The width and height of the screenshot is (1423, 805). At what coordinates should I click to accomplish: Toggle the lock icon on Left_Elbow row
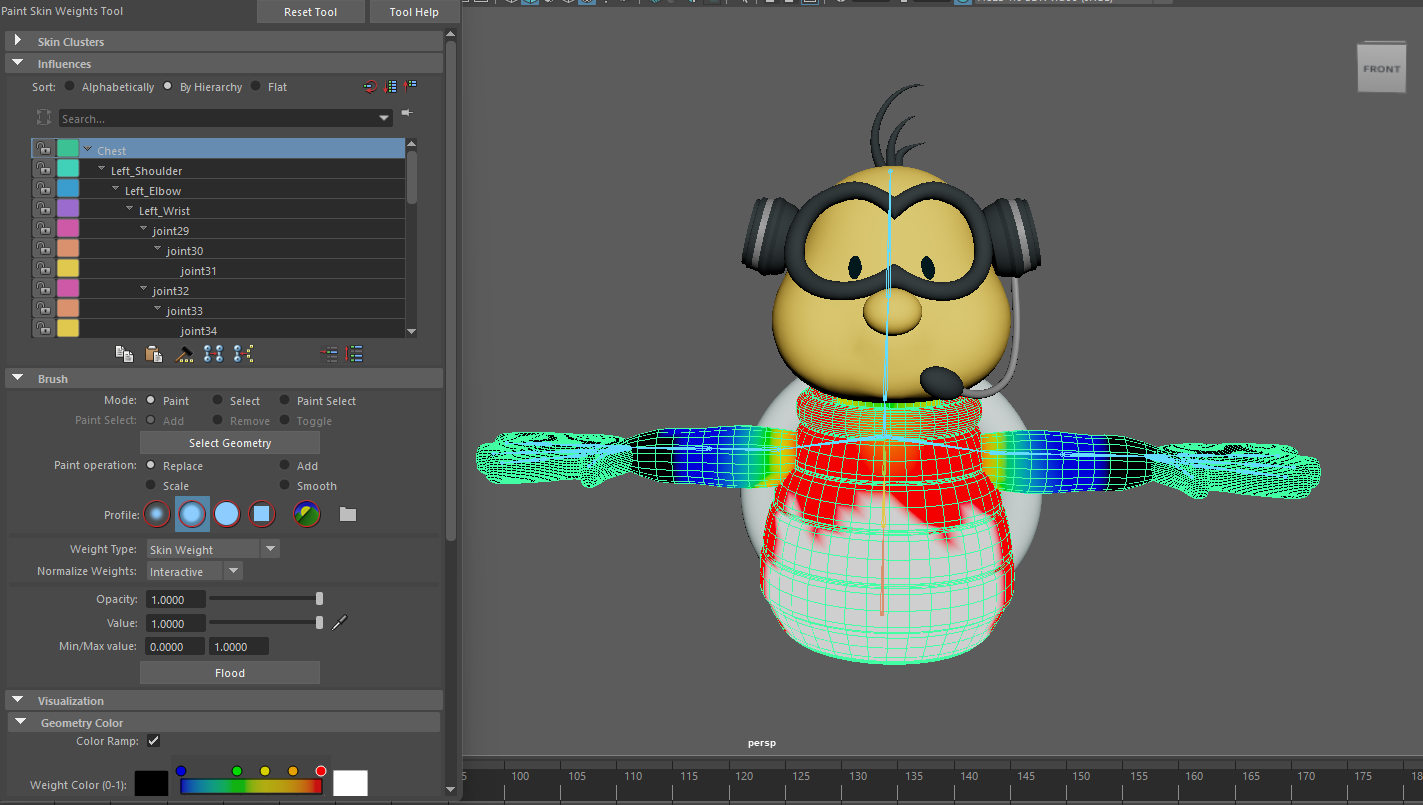[43, 189]
